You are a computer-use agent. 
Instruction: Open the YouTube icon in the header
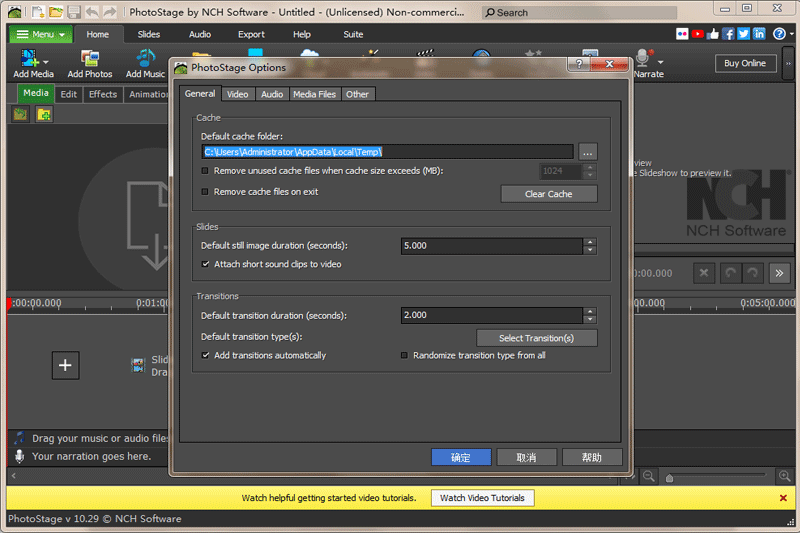point(697,34)
